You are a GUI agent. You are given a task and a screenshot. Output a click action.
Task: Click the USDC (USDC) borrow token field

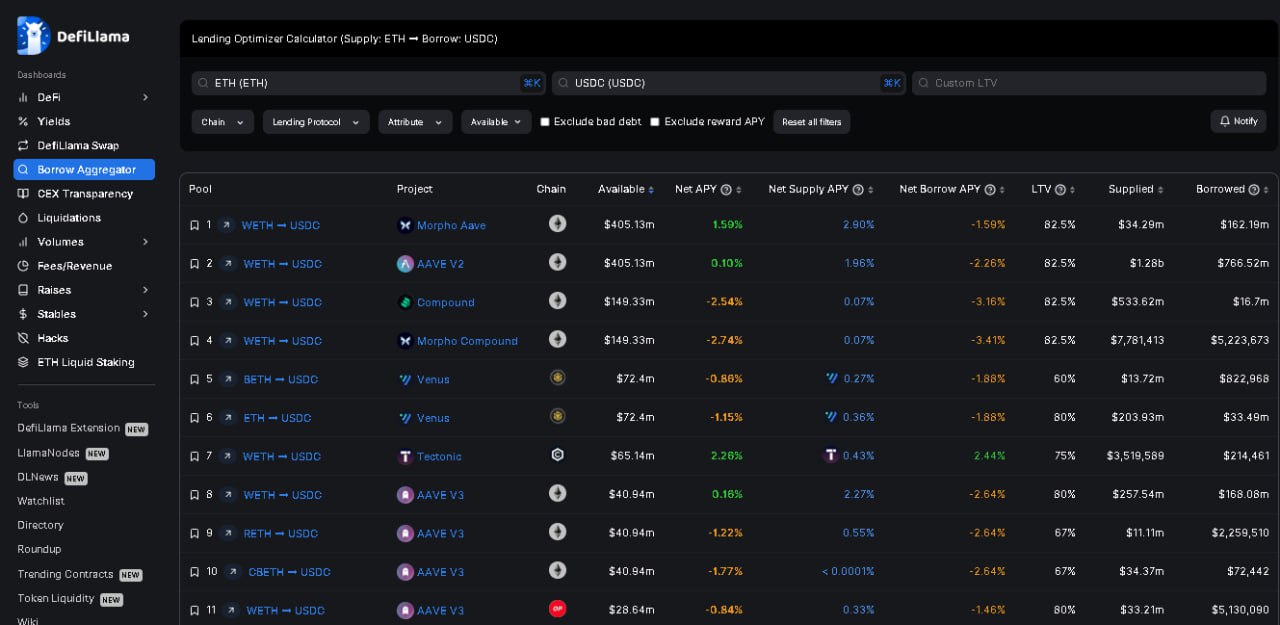click(729, 83)
